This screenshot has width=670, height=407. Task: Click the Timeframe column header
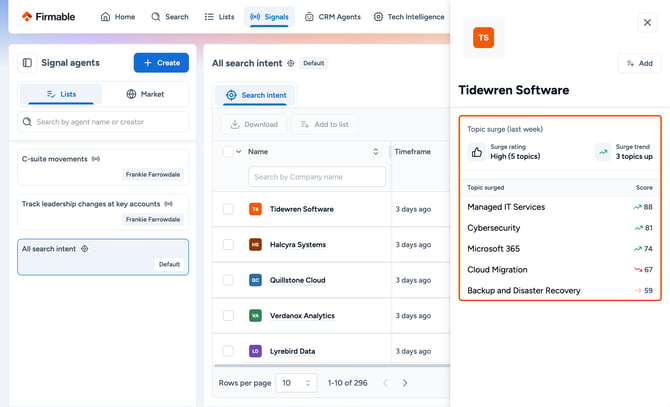(x=412, y=152)
